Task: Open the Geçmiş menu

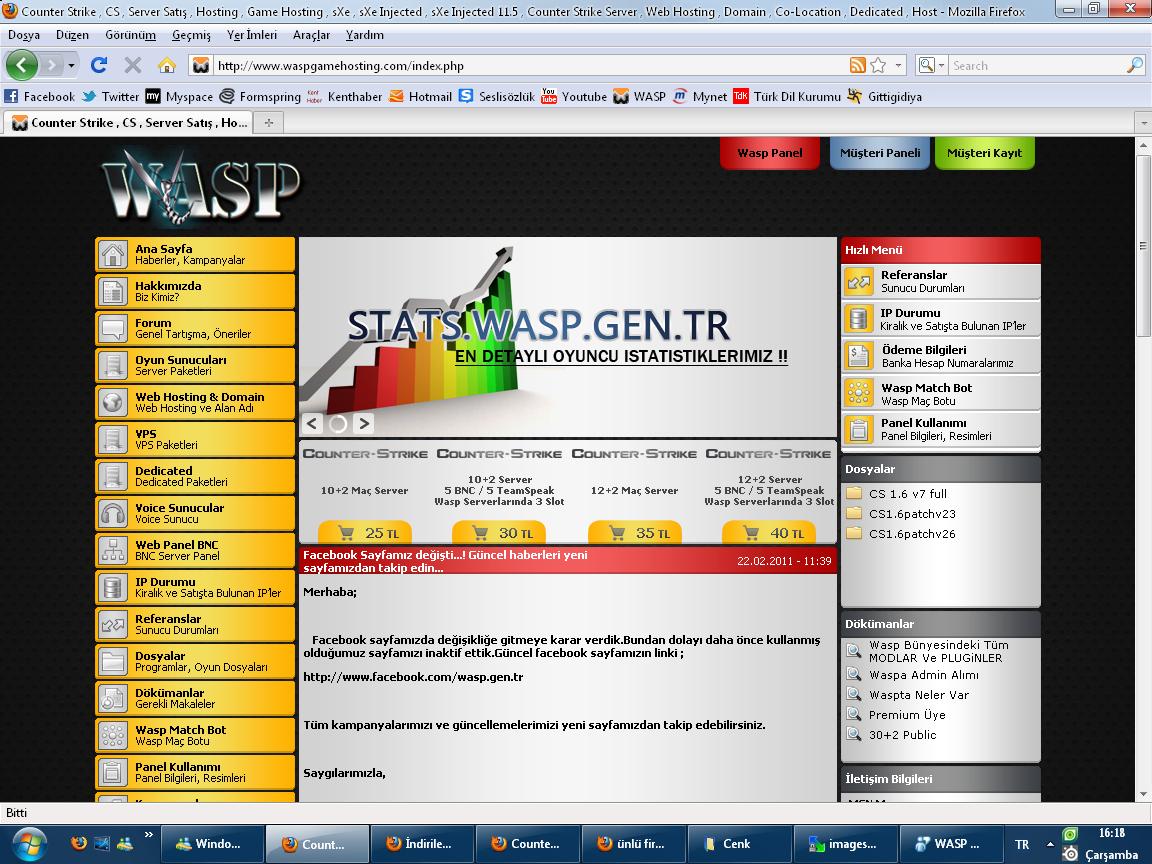Action: point(191,35)
